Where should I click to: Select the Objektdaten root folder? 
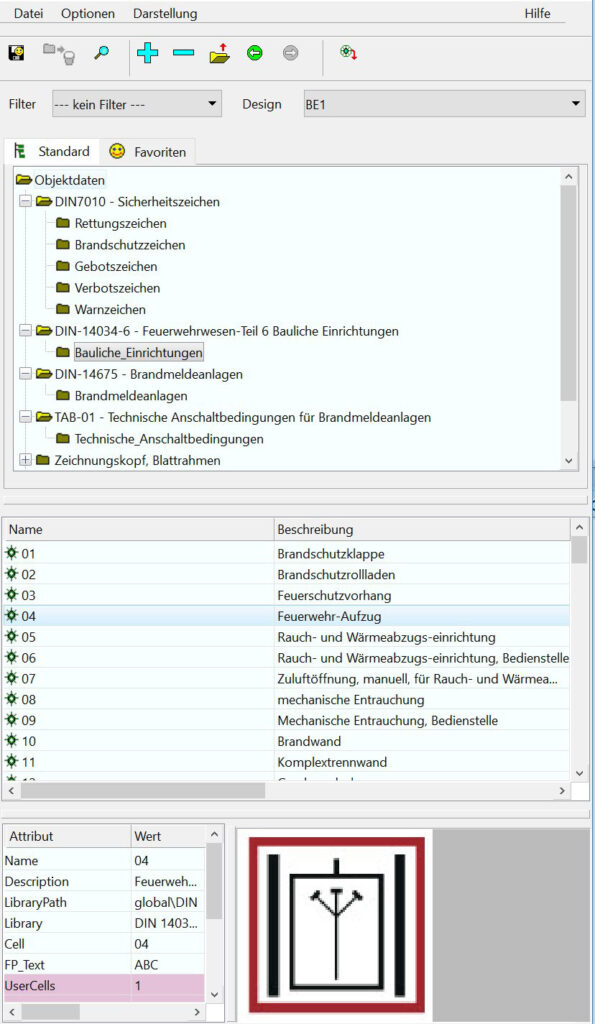point(69,180)
